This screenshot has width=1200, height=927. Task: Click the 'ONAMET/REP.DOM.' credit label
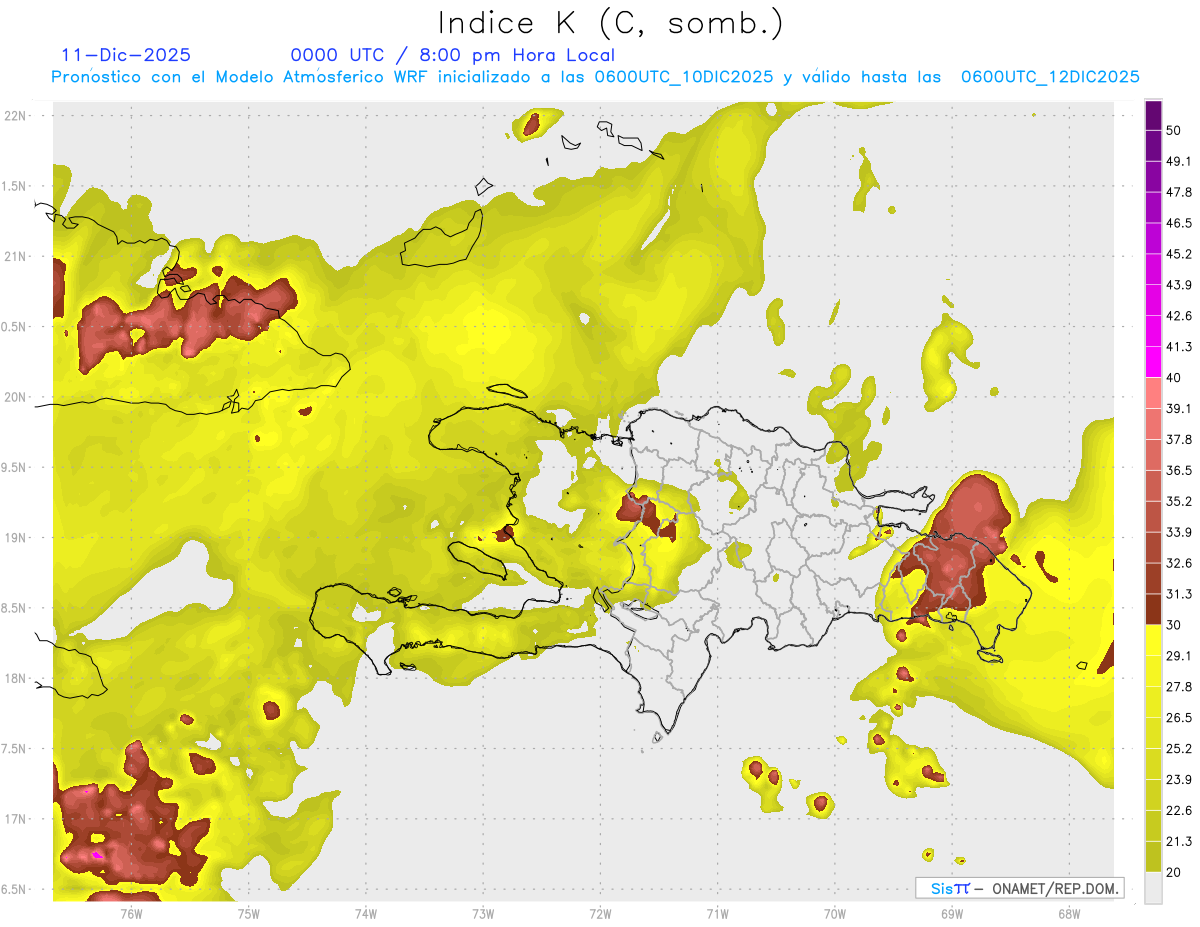(1053, 888)
